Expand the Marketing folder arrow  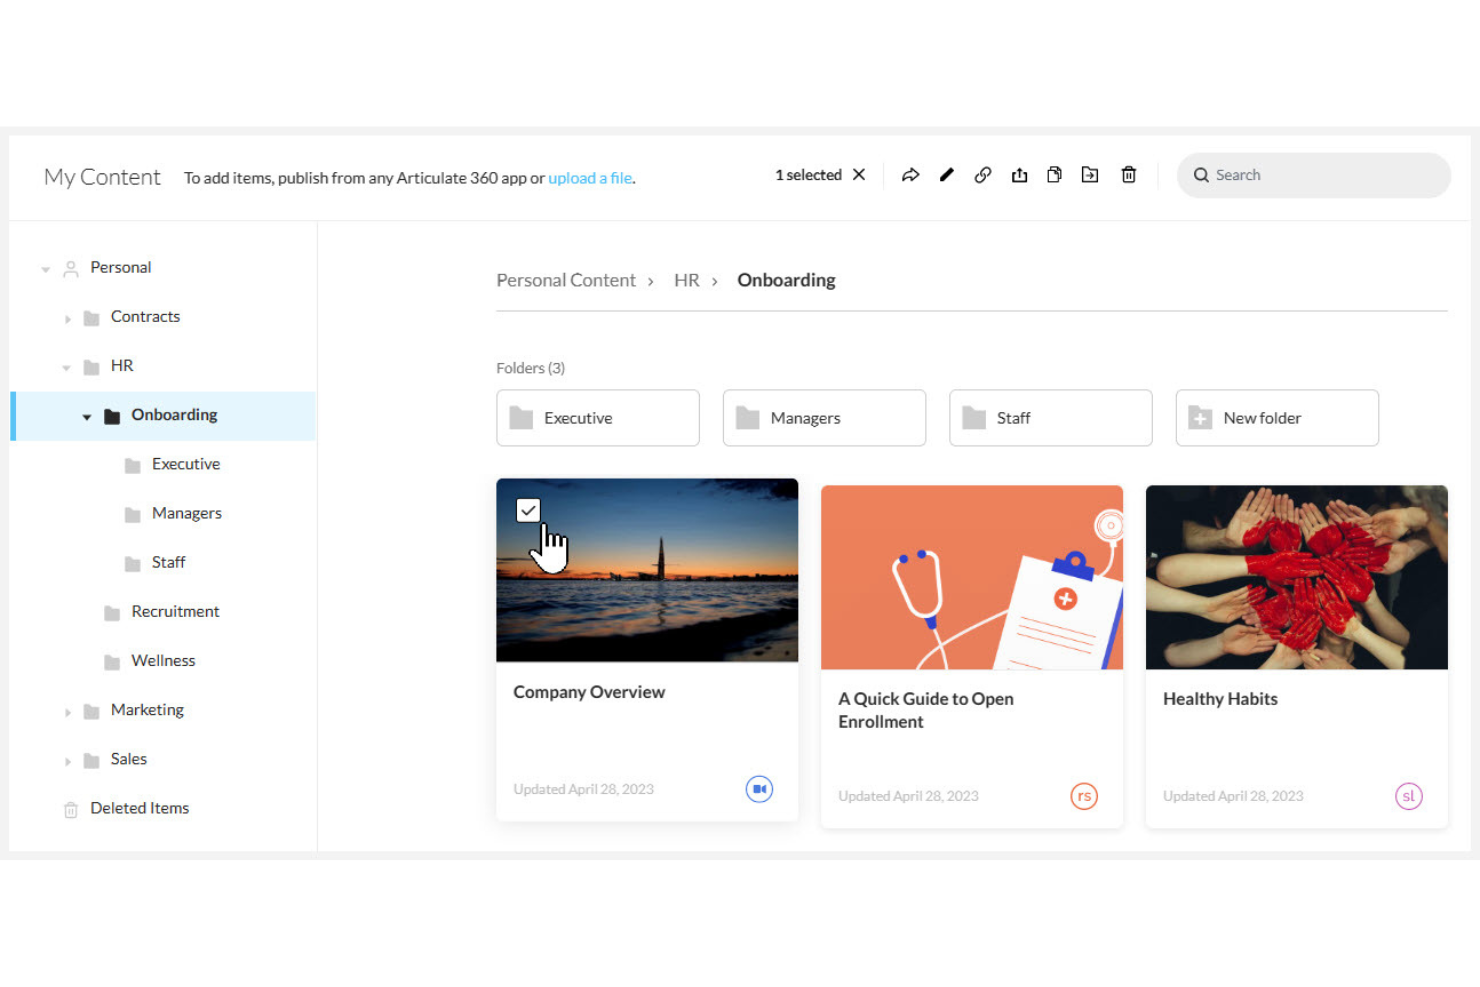tap(67, 712)
